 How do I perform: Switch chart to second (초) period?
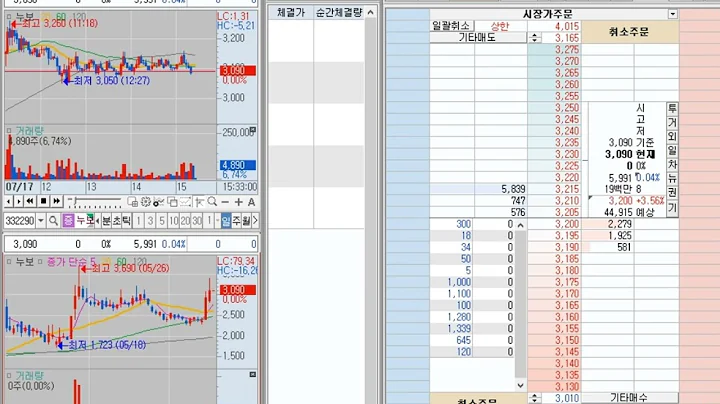(117, 221)
